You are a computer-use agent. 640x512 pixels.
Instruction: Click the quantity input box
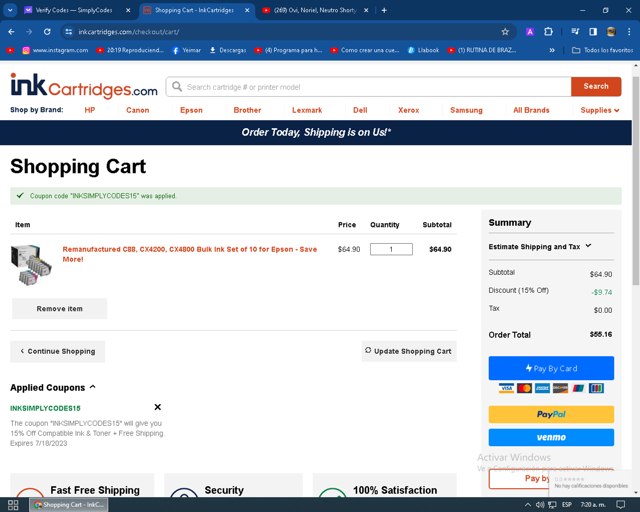(391, 249)
